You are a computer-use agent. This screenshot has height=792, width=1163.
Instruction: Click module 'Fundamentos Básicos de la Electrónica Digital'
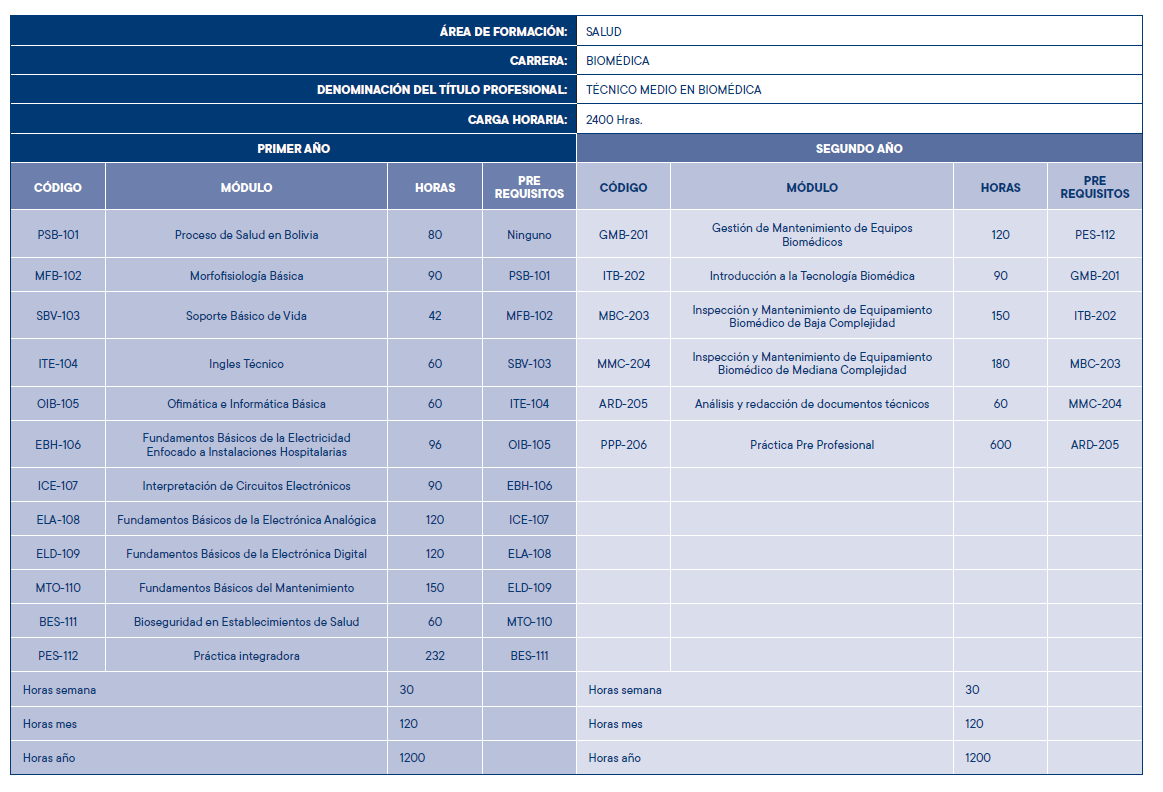(x=246, y=553)
